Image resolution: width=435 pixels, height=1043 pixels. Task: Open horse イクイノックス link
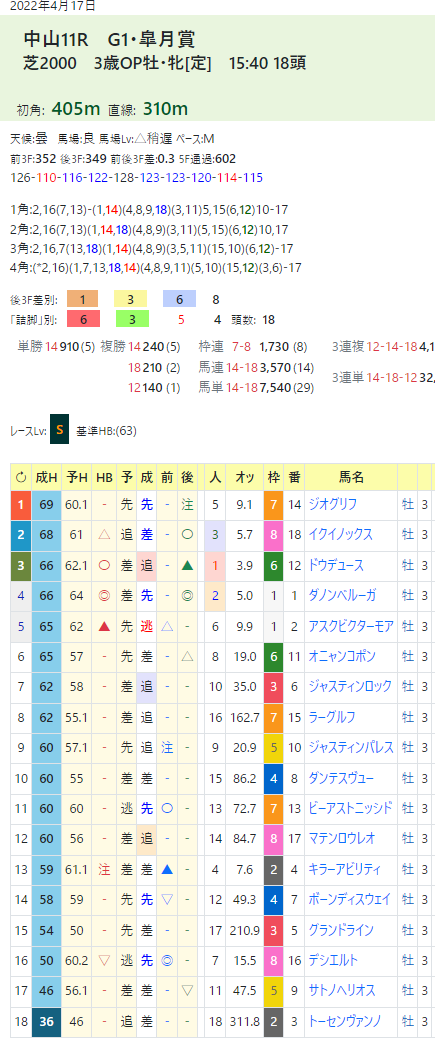[340, 535]
